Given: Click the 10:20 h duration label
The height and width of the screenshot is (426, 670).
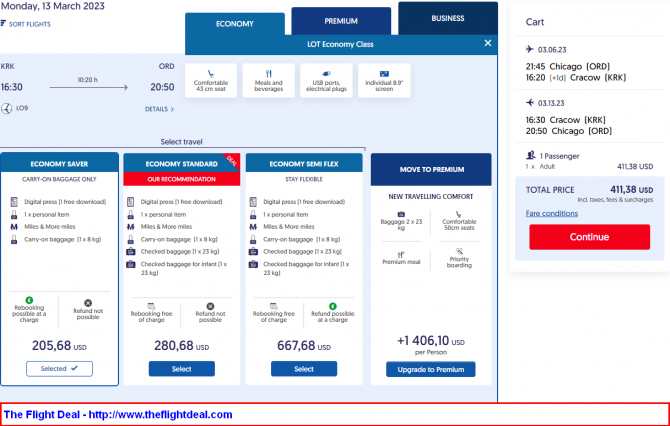Looking at the screenshot, I should click(88, 80).
